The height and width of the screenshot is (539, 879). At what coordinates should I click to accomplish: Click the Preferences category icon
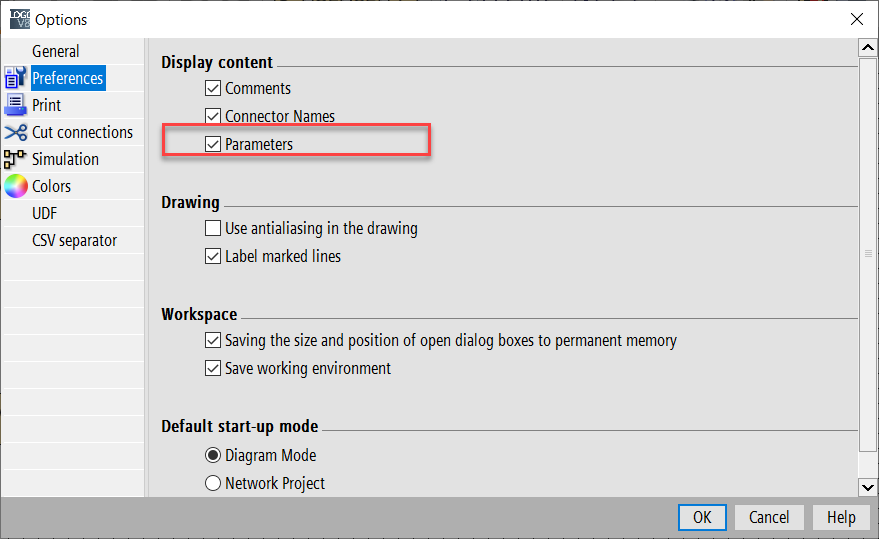pyautogui.click(x=15, y=78)
